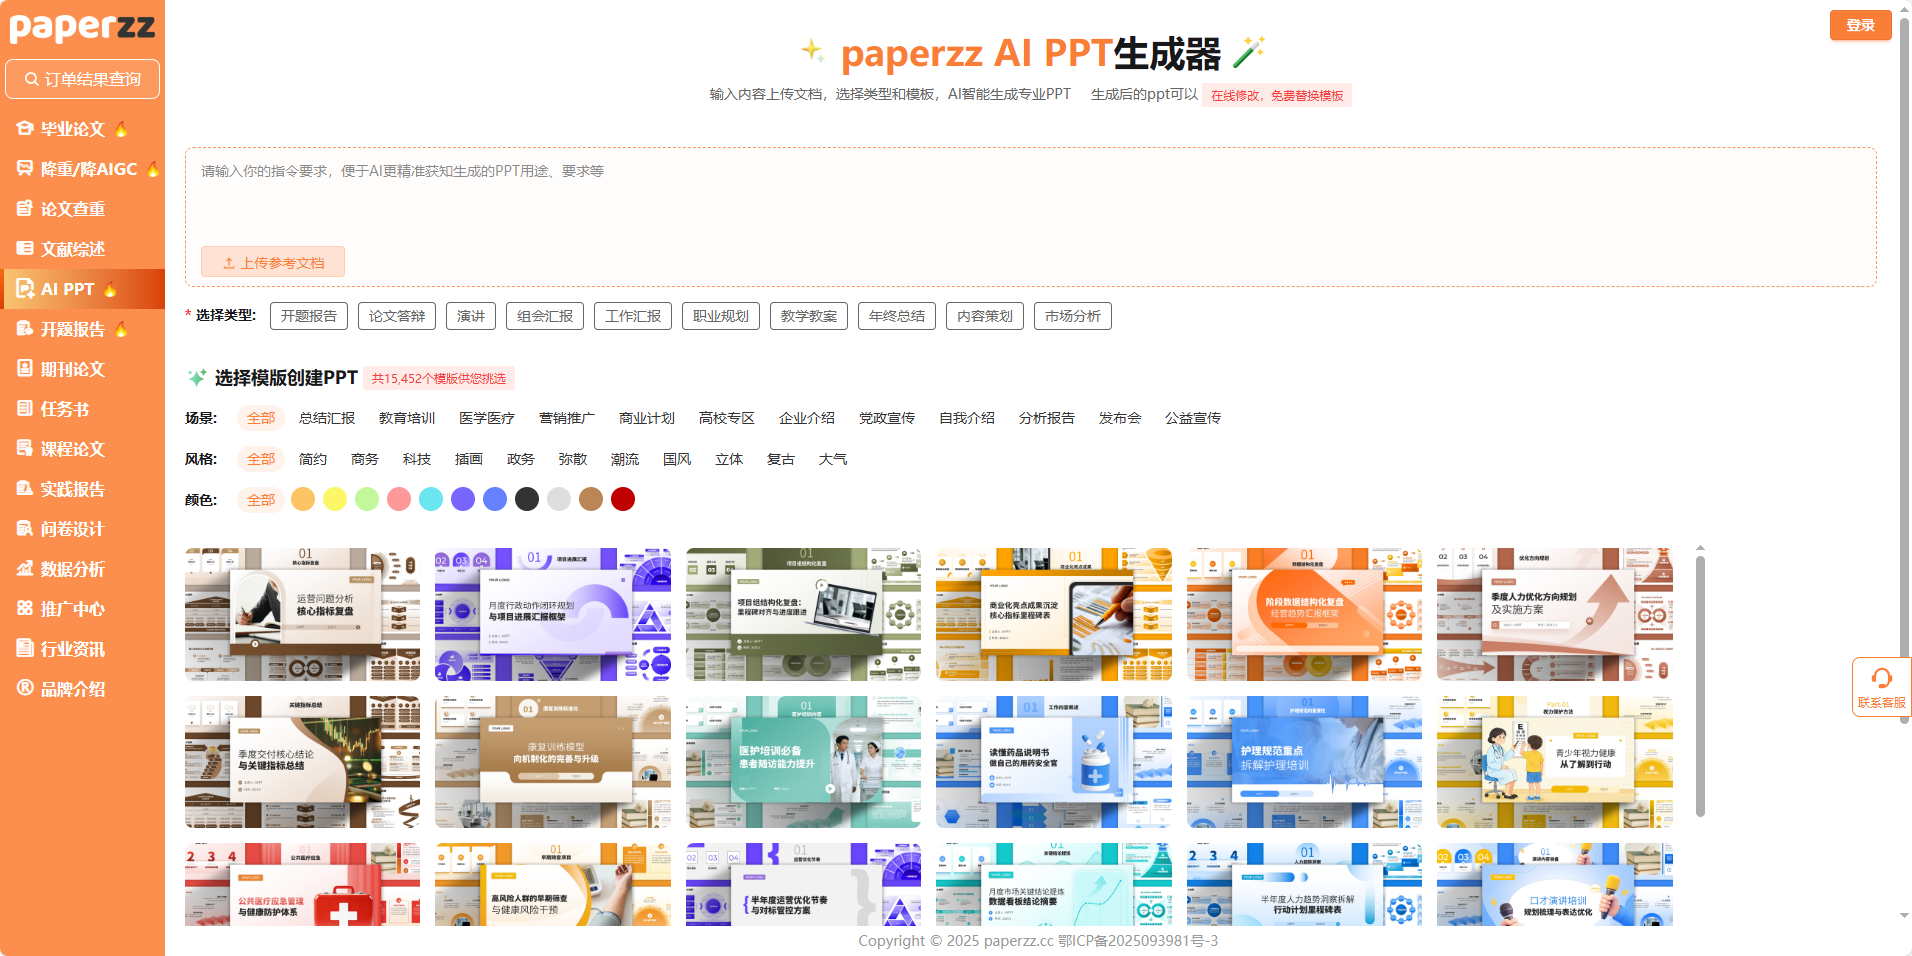This screenshot has height=956, width=1912.
Task: Open 降重/降AIGC in the sidebar
Action: click(x=88, y=169)
